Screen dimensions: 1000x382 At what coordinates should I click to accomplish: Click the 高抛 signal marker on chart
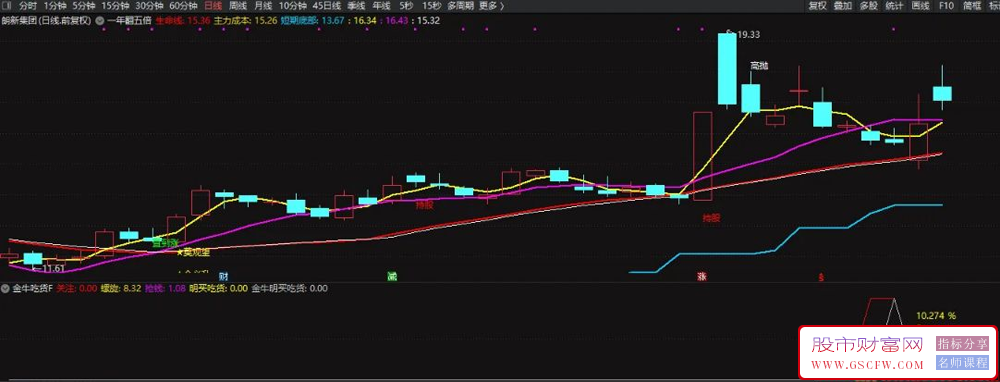[759, 66]
